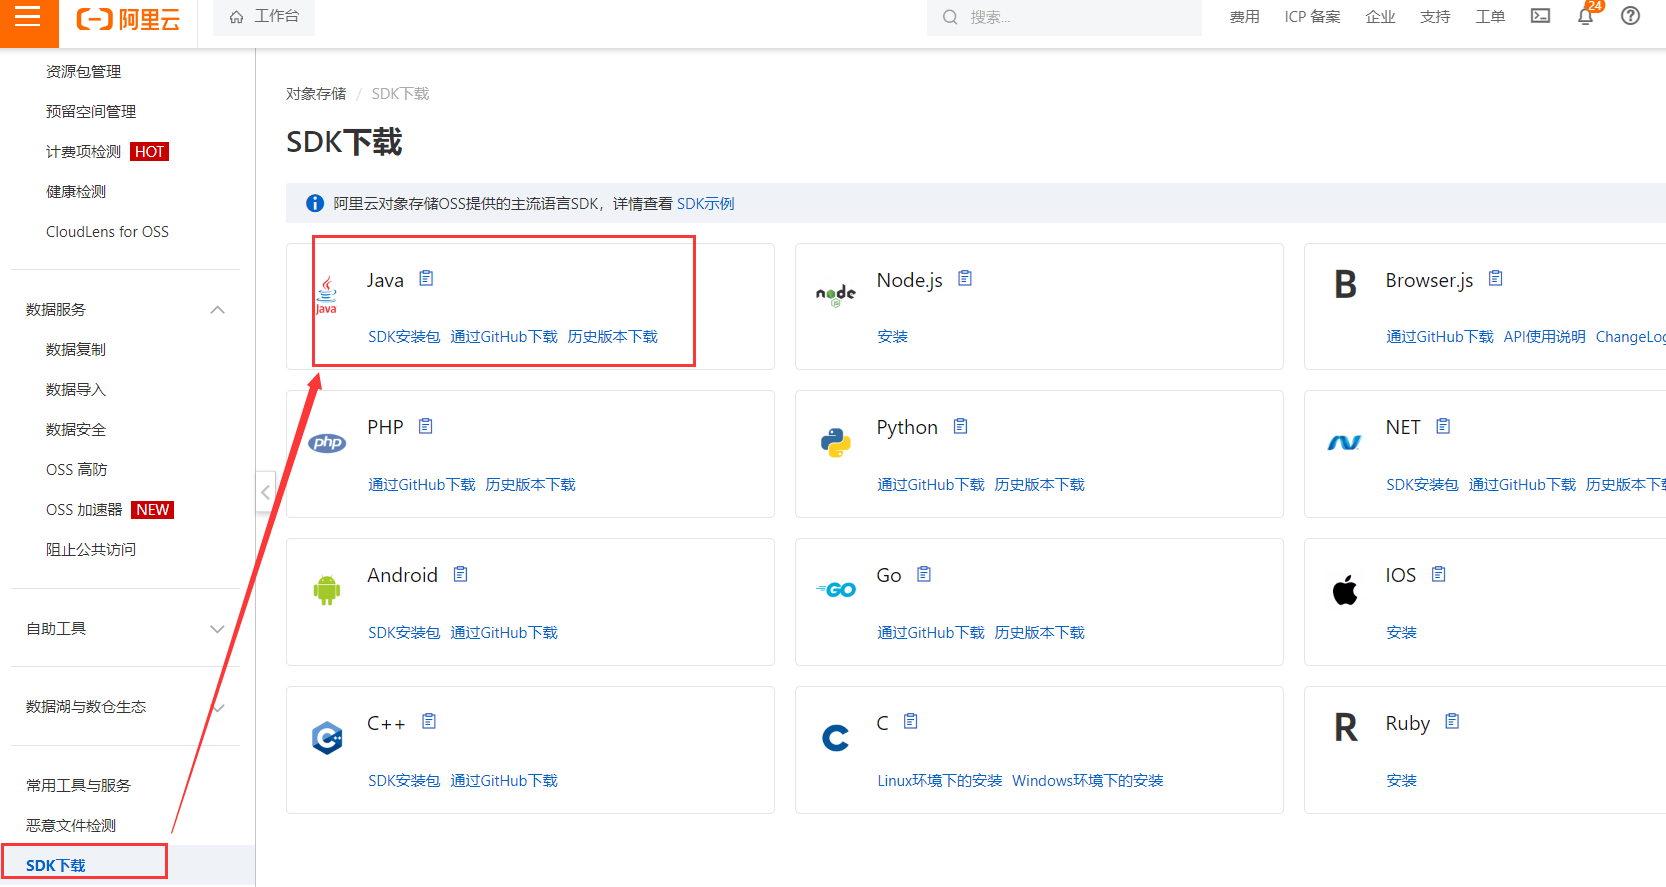Click the document icon beside Node.js
Viewport: 1666px width, 887px height.
coord(965,278)
